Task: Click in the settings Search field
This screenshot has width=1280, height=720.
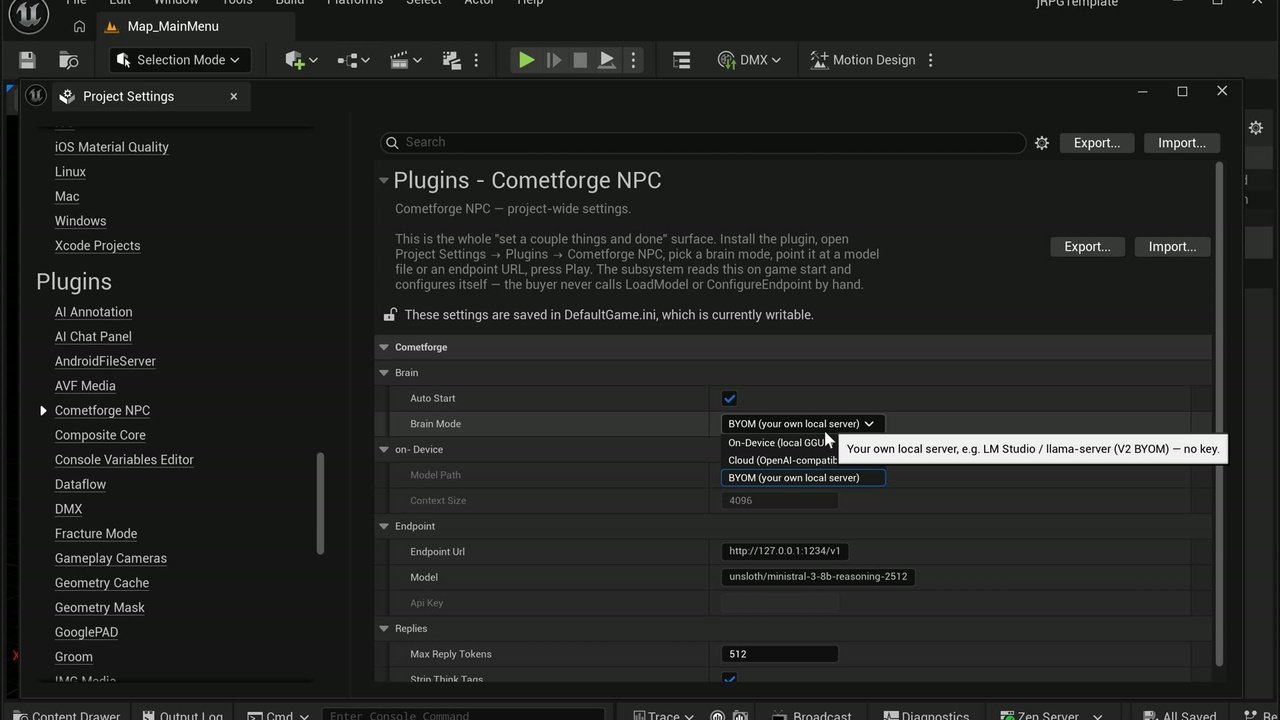Action: click(x=703, y=142)
